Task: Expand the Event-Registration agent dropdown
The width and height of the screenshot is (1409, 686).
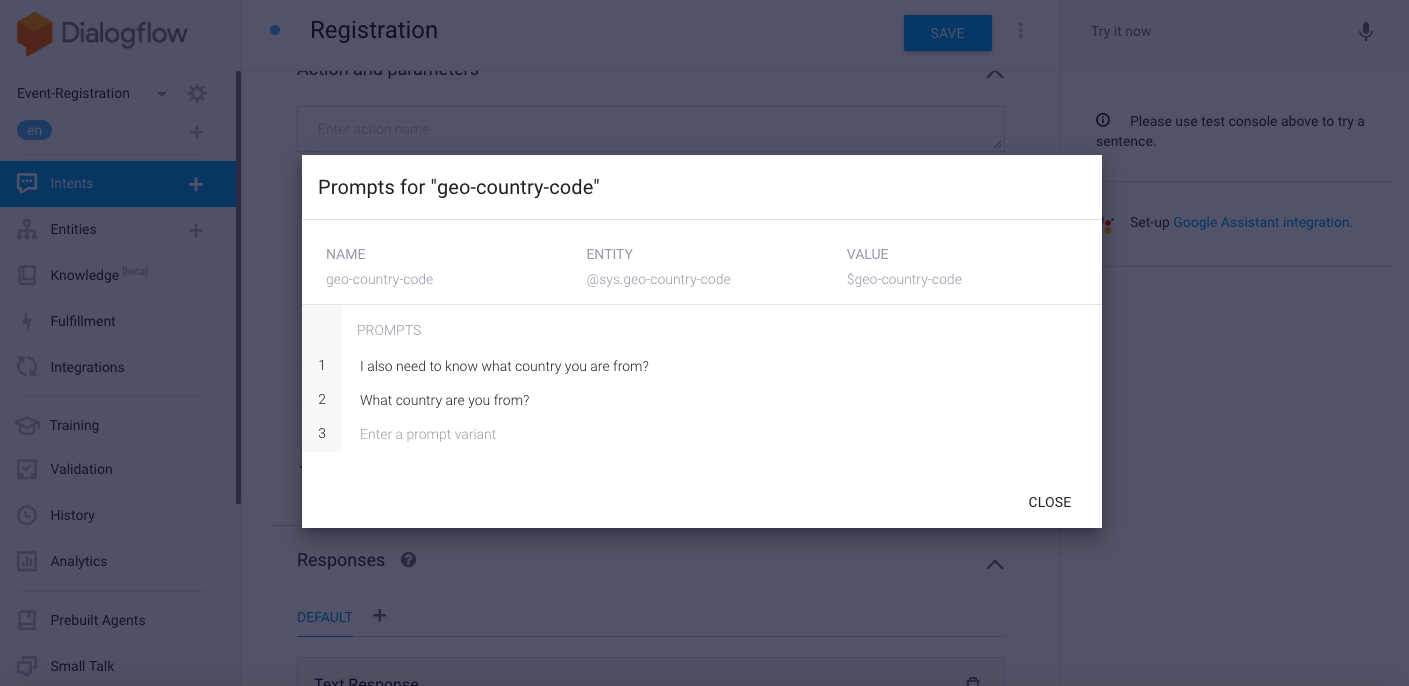Action: point(162,94)
